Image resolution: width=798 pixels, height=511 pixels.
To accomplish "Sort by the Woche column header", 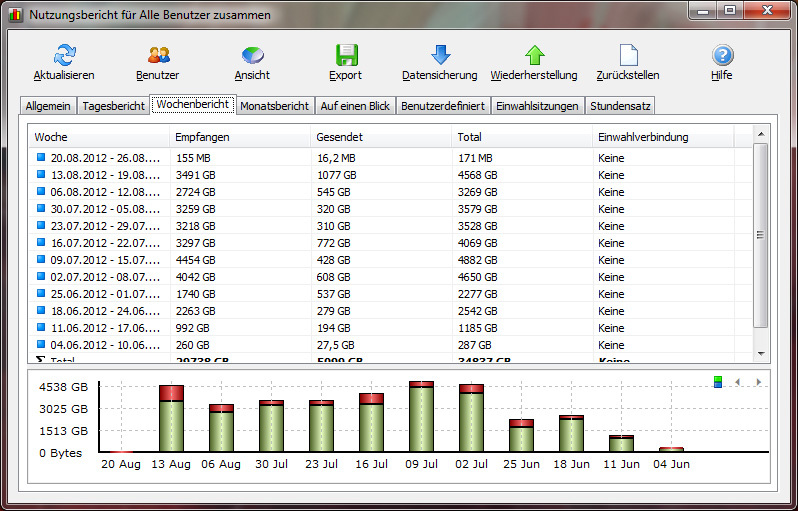I will tap(100, 137).
